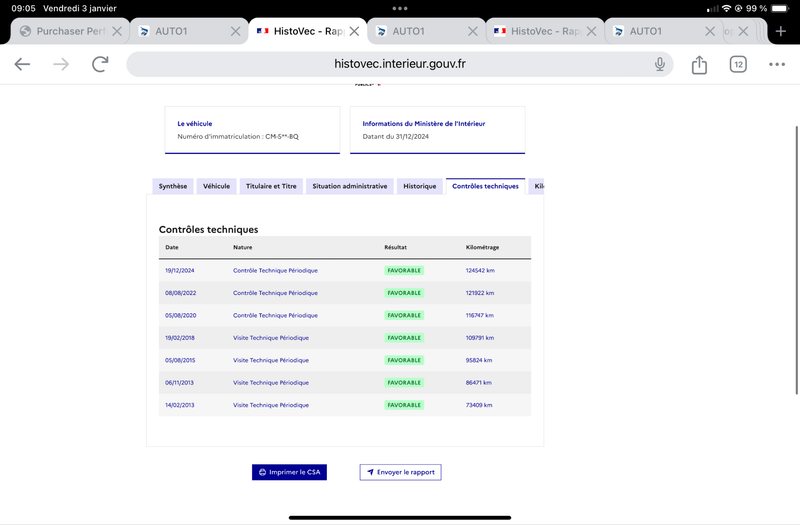The width and height of the screenshot is (800, 525).
Task: Select the Contrôles techniques tab
Action: (x=485, y=186)
